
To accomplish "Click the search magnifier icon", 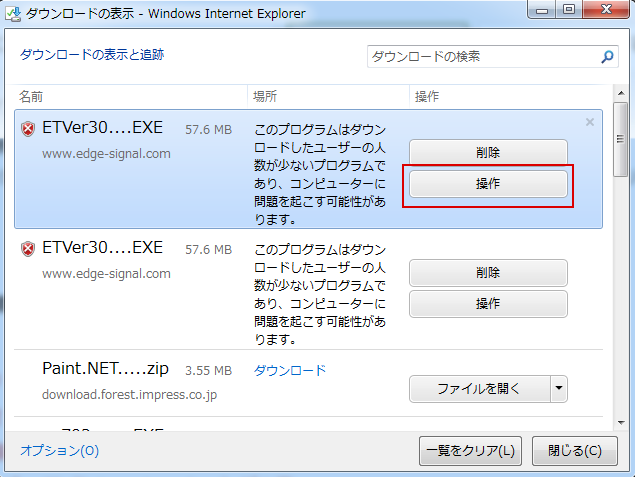I will [607, 57].
